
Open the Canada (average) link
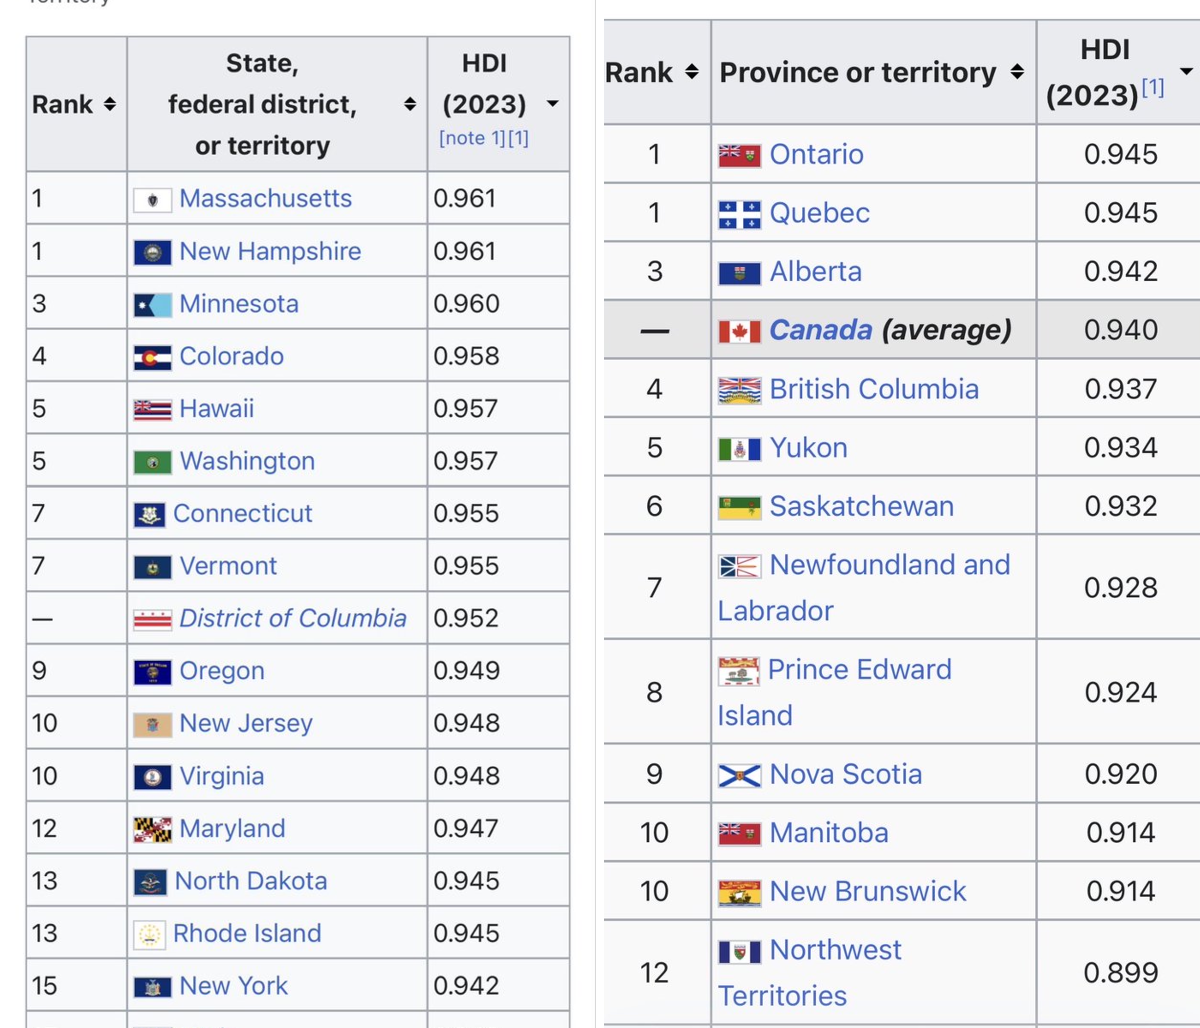(821, 329)
